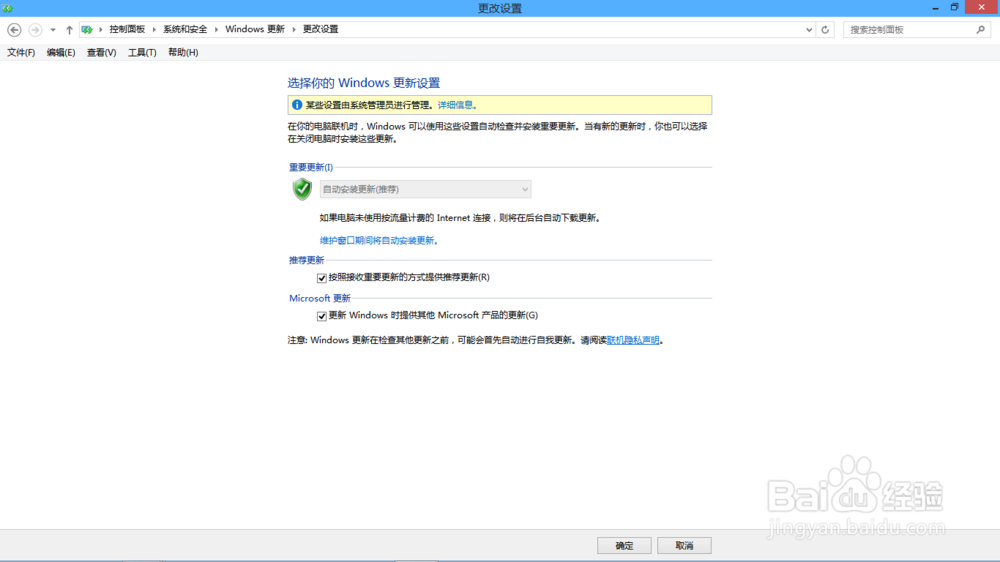This screenshot has height=562, width=1000.
Task: Click the 重要更新(I) section label
Action: 311,167
